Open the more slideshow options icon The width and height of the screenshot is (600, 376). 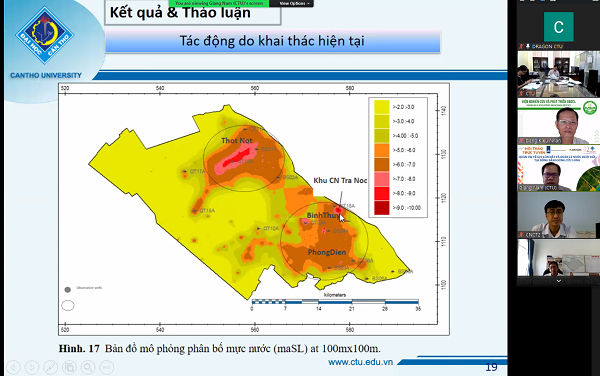pyautogui.click(x=107, y=367)
